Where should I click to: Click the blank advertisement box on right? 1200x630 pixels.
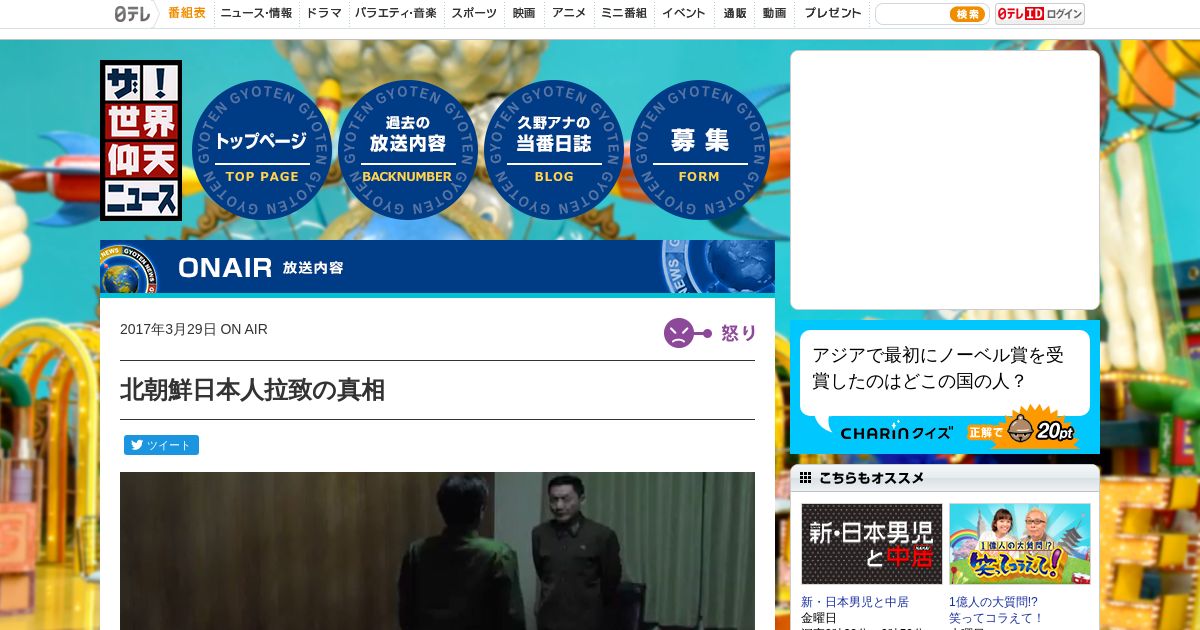[945, 180]
